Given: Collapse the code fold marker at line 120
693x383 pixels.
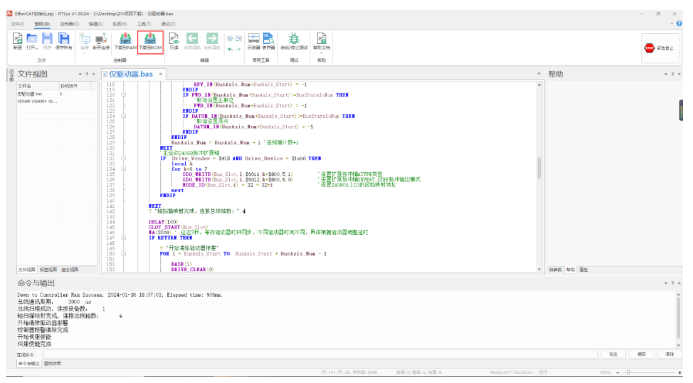Looking at the screenshot, I should 123,95.
